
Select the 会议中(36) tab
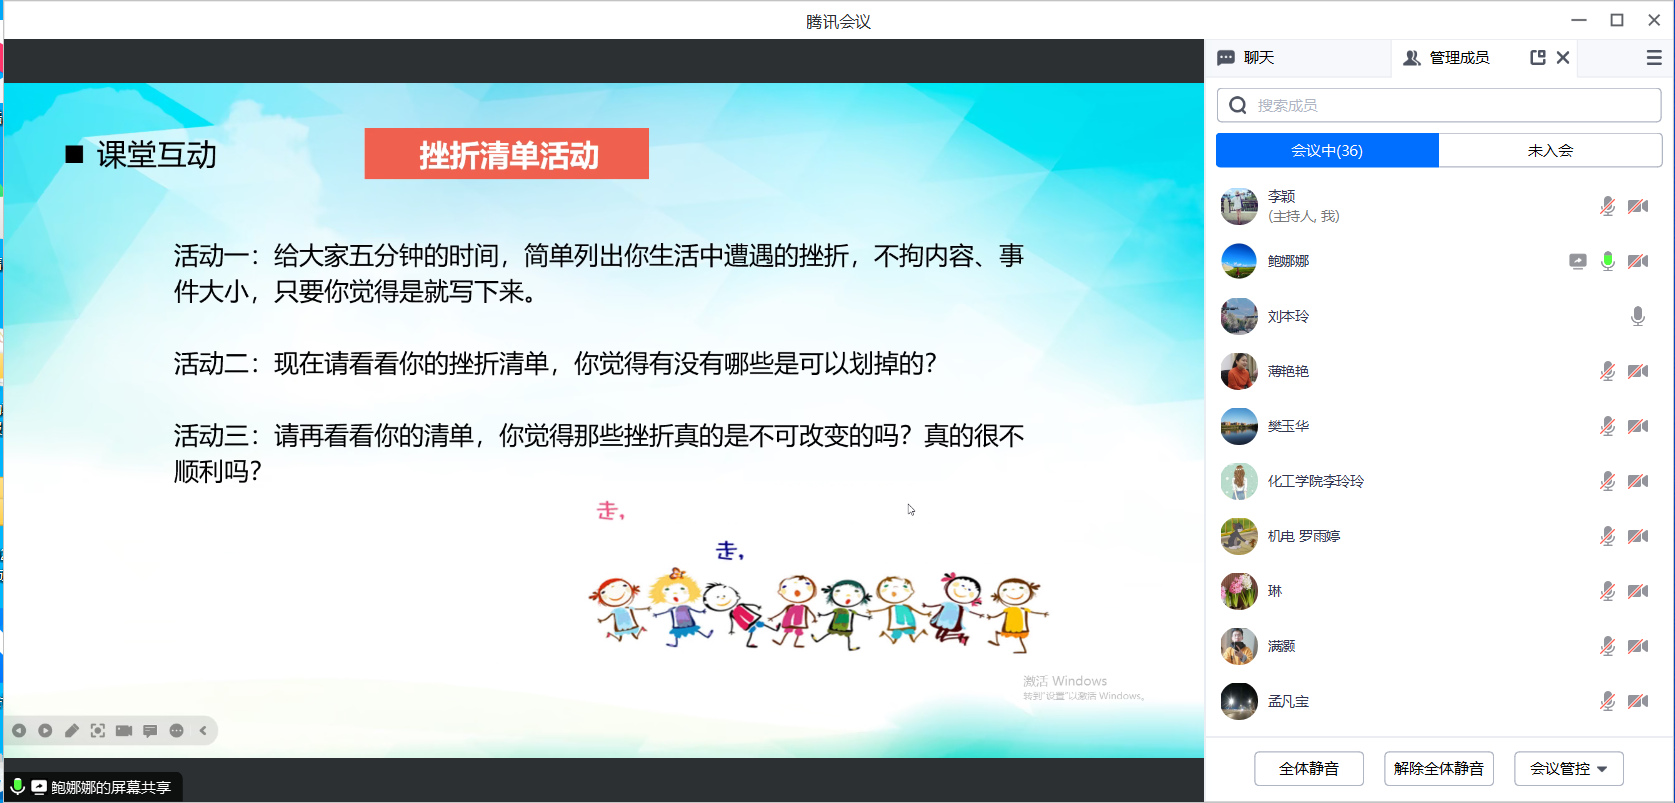click(1327, 151)
